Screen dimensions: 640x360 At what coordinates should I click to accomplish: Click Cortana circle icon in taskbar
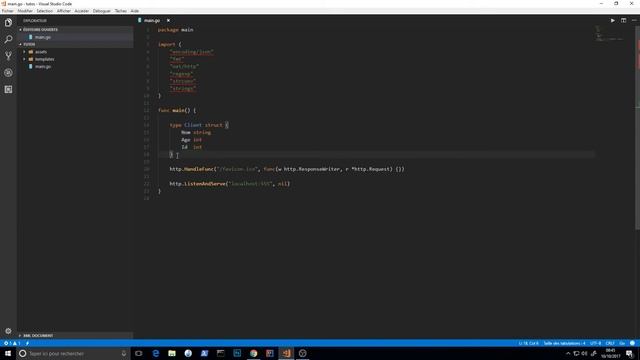click(22, 353)
